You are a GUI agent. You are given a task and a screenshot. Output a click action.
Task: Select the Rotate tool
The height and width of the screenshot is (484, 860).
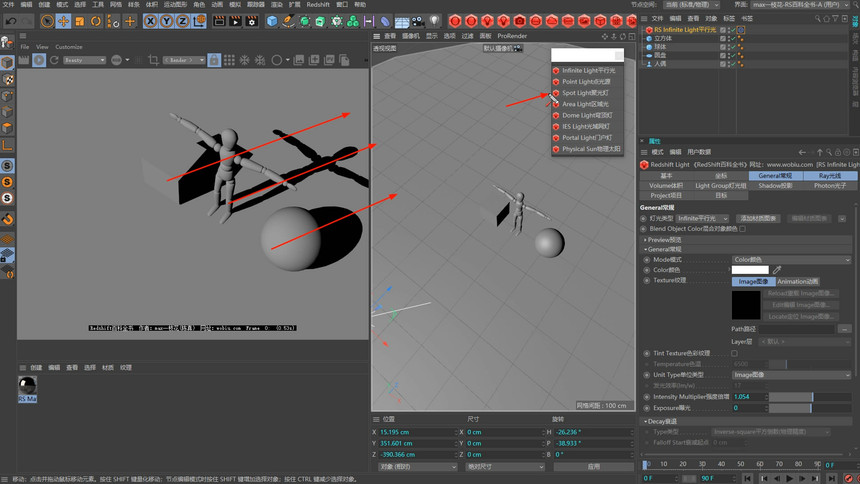[96, 21]
